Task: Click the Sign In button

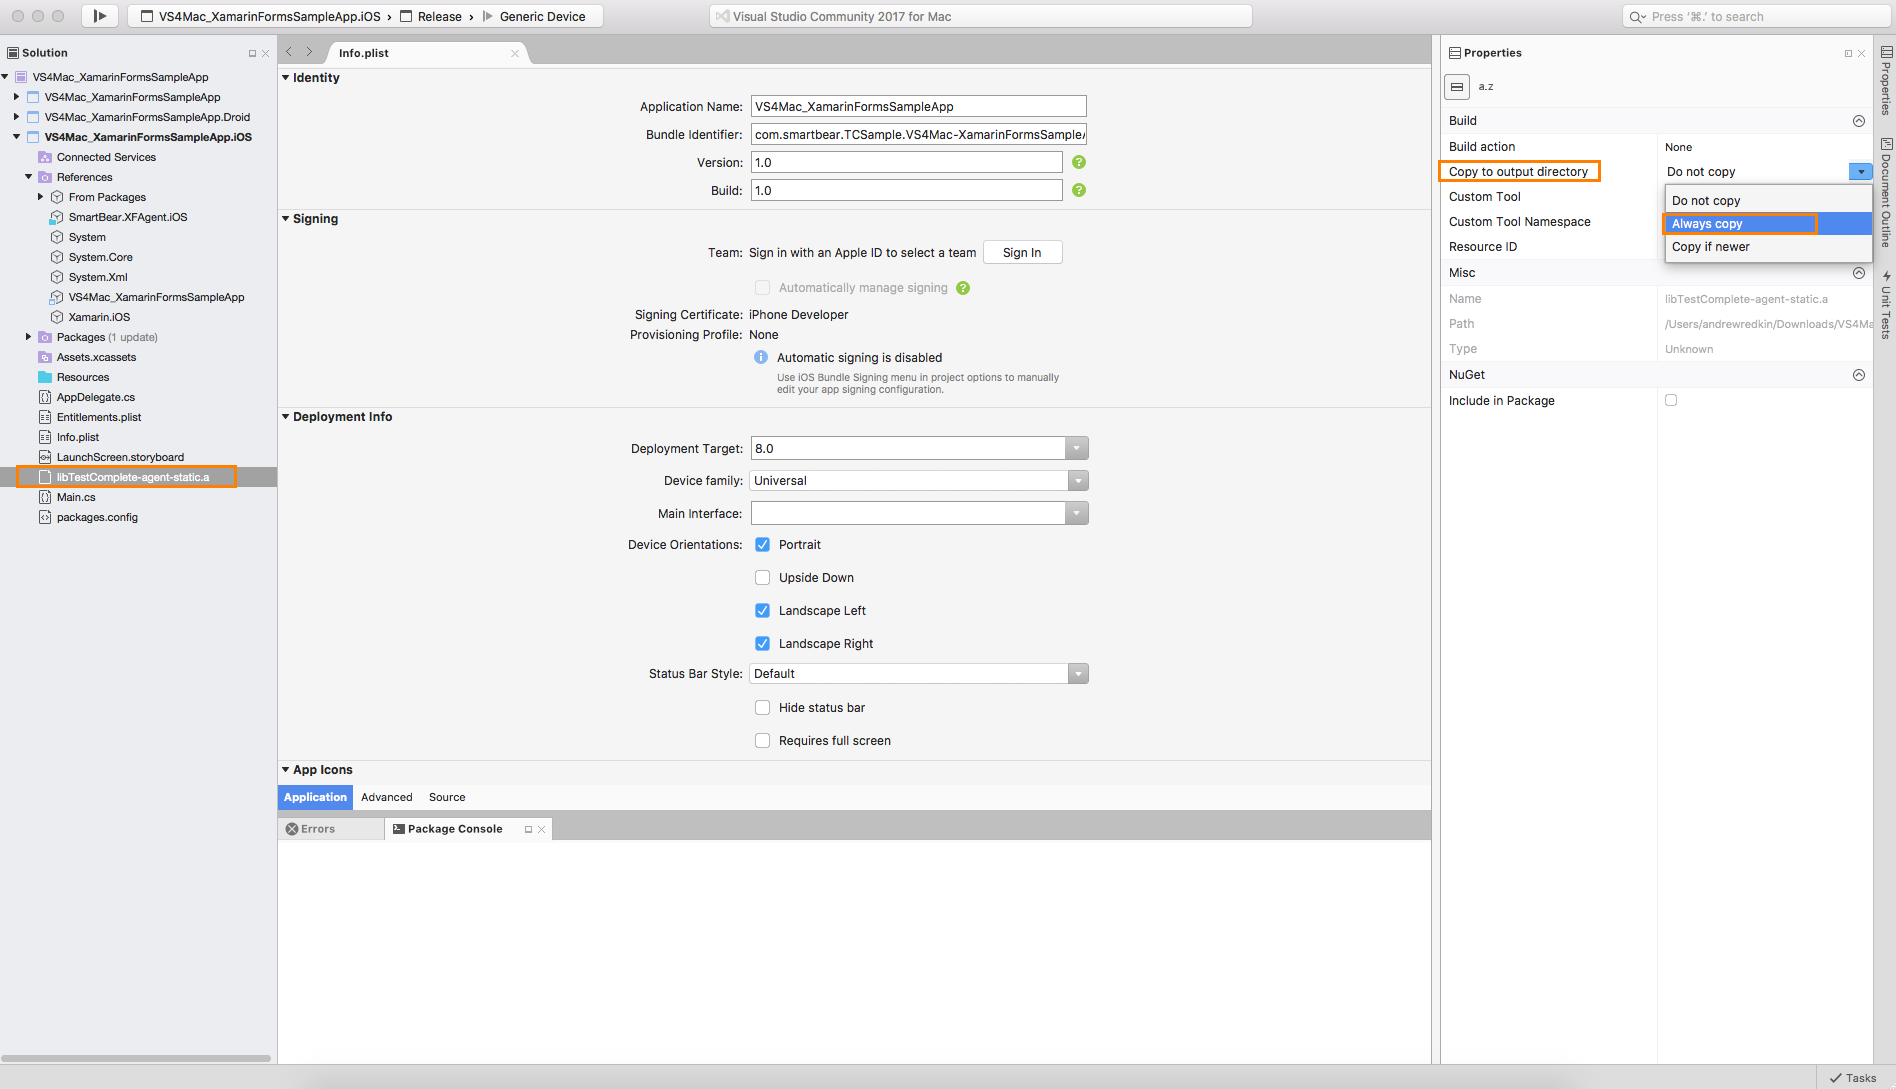Action: tap(1022, 251)
